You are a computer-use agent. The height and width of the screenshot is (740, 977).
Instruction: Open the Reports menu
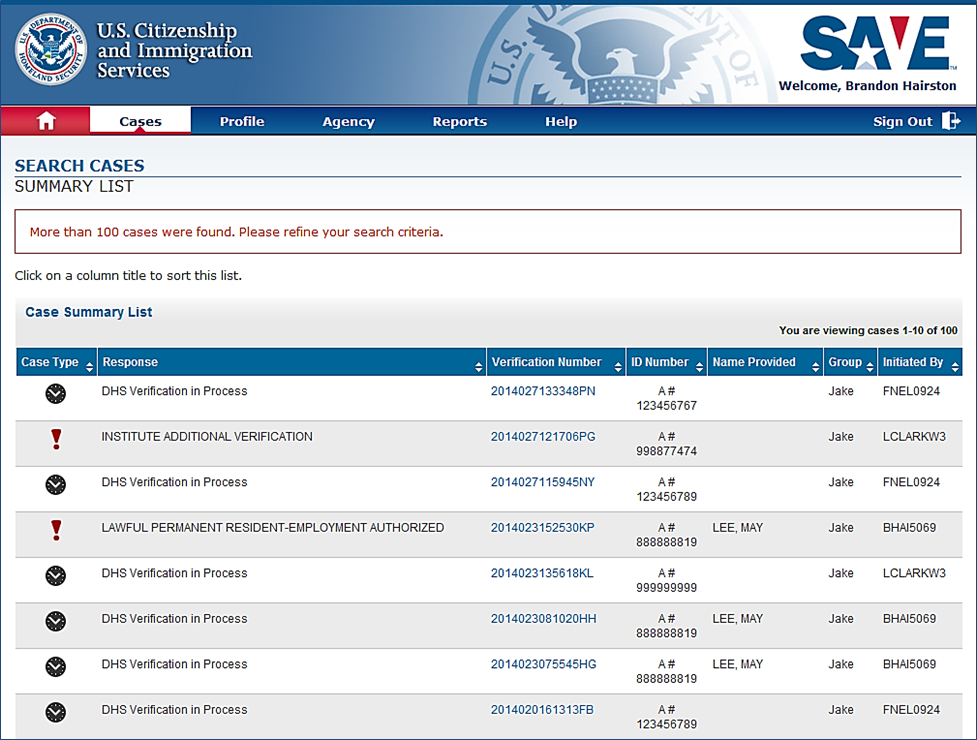(x=460, y=121)
